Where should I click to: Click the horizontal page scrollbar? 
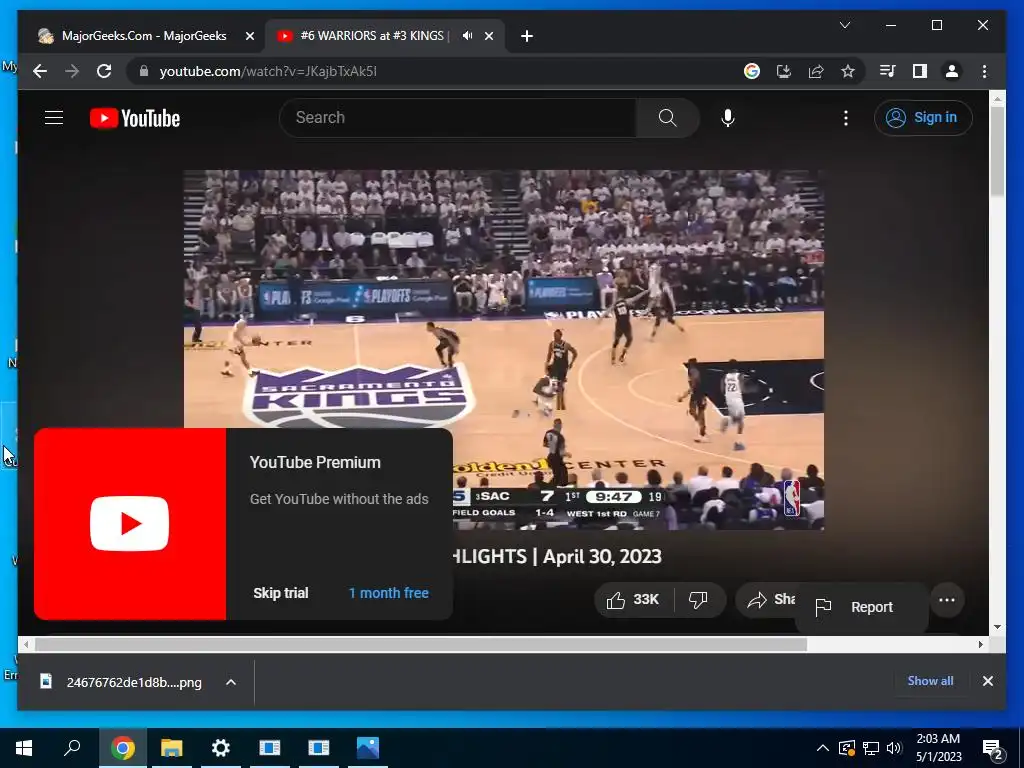click(421, 645)
